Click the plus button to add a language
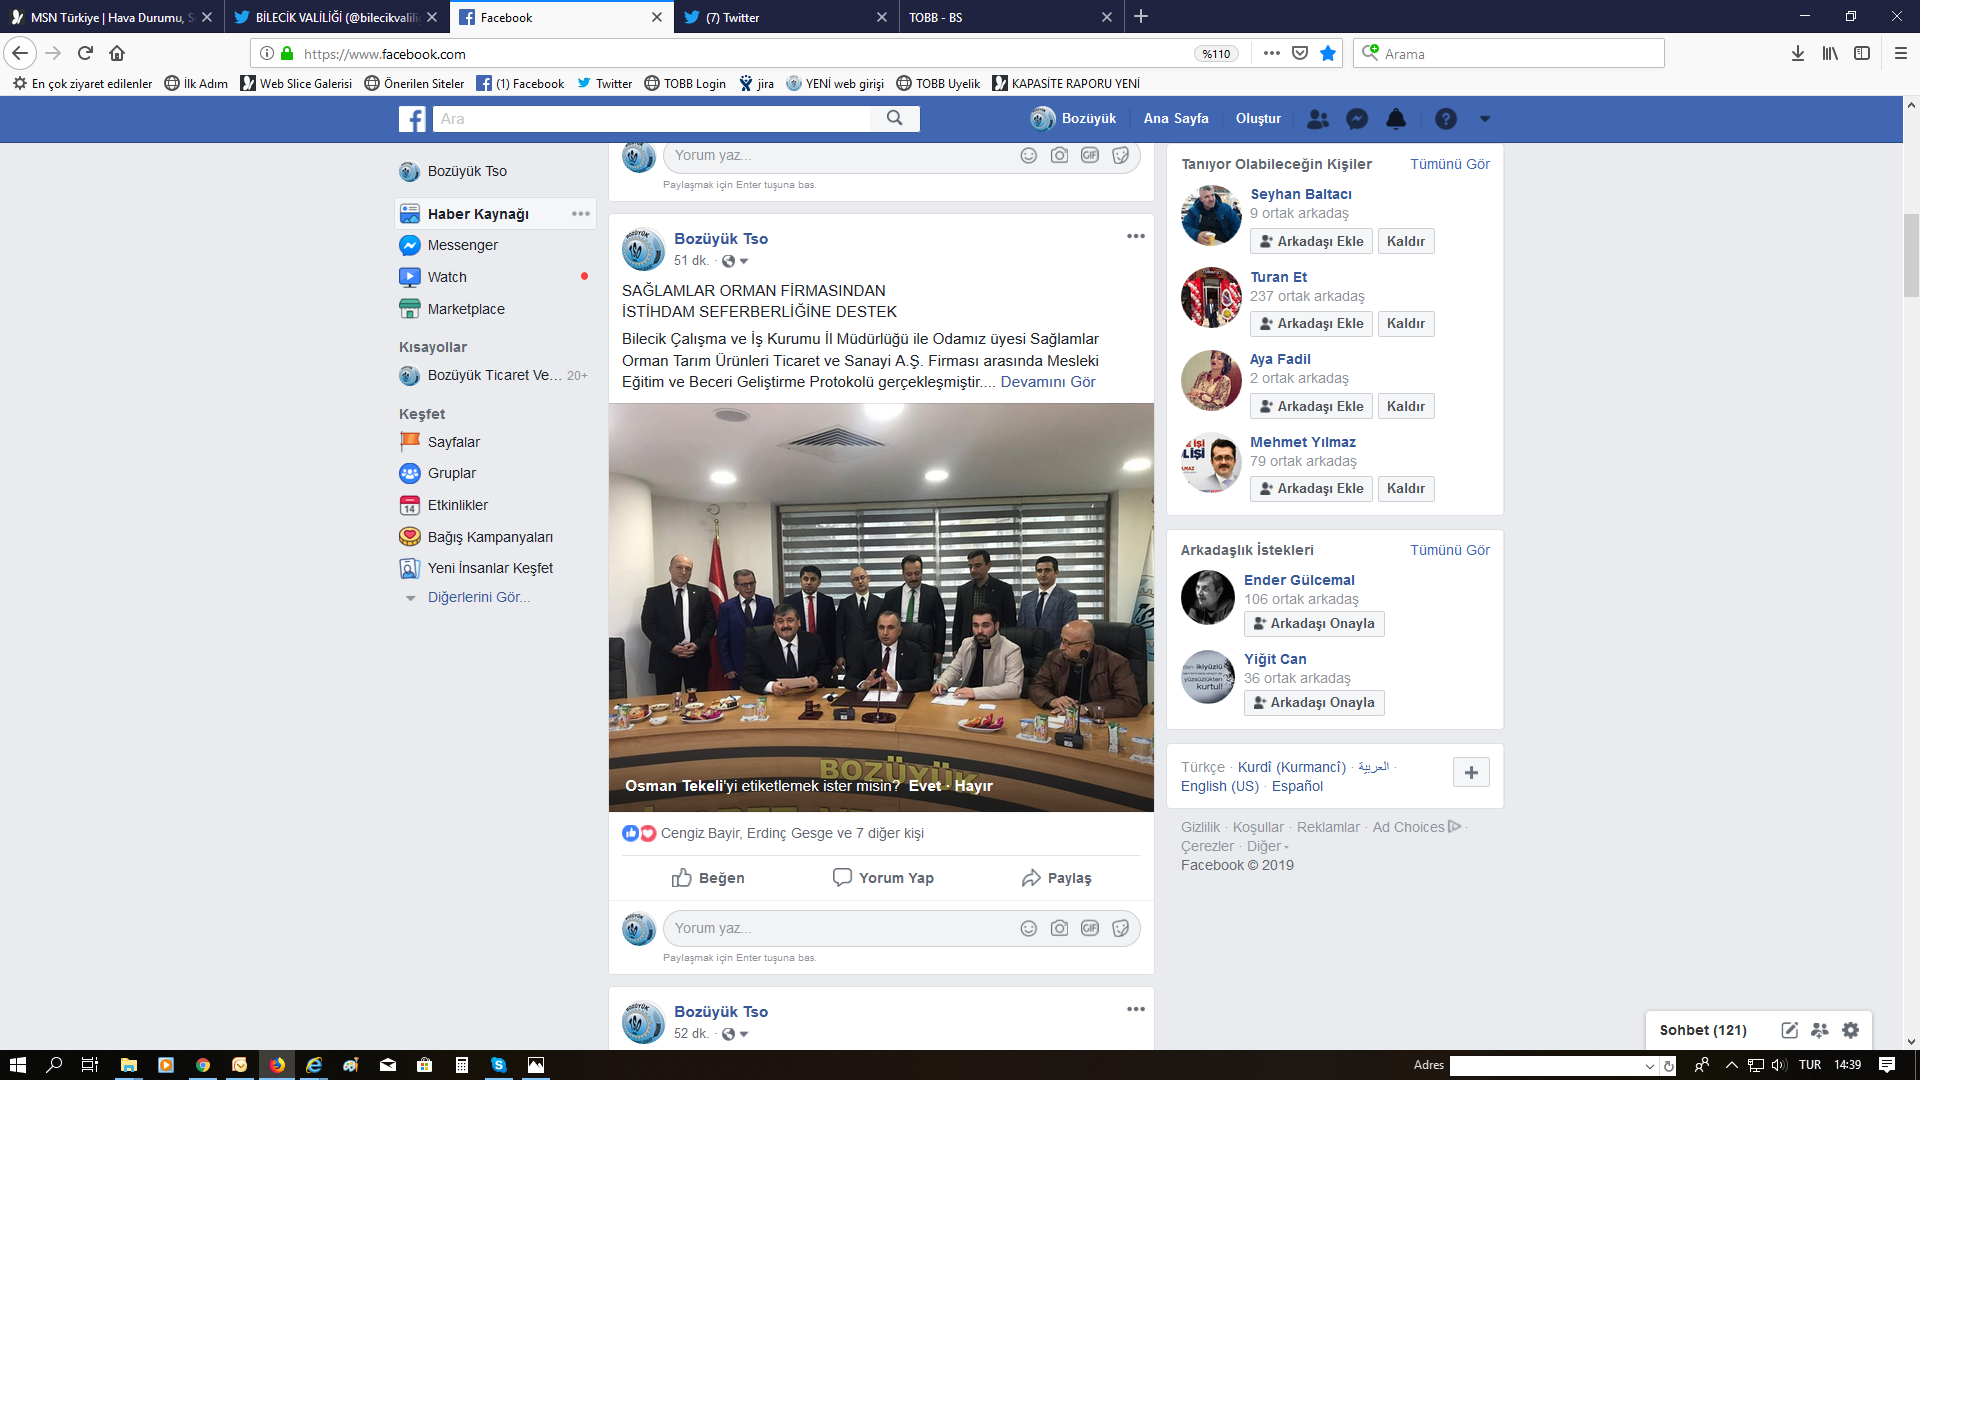 coord(1471,772)
